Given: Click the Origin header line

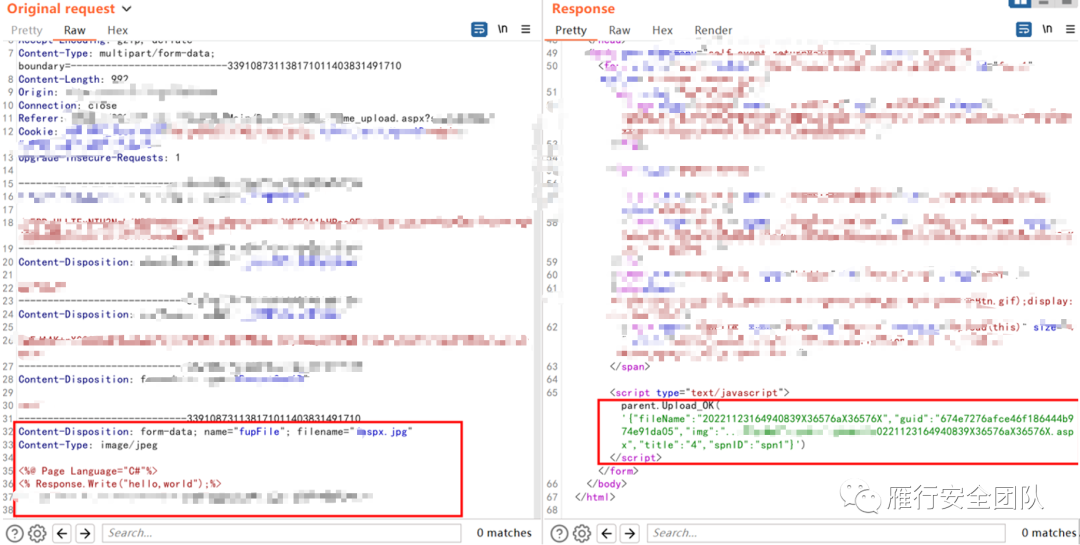Looking at the screenshot, I should [x=117, y=92].
